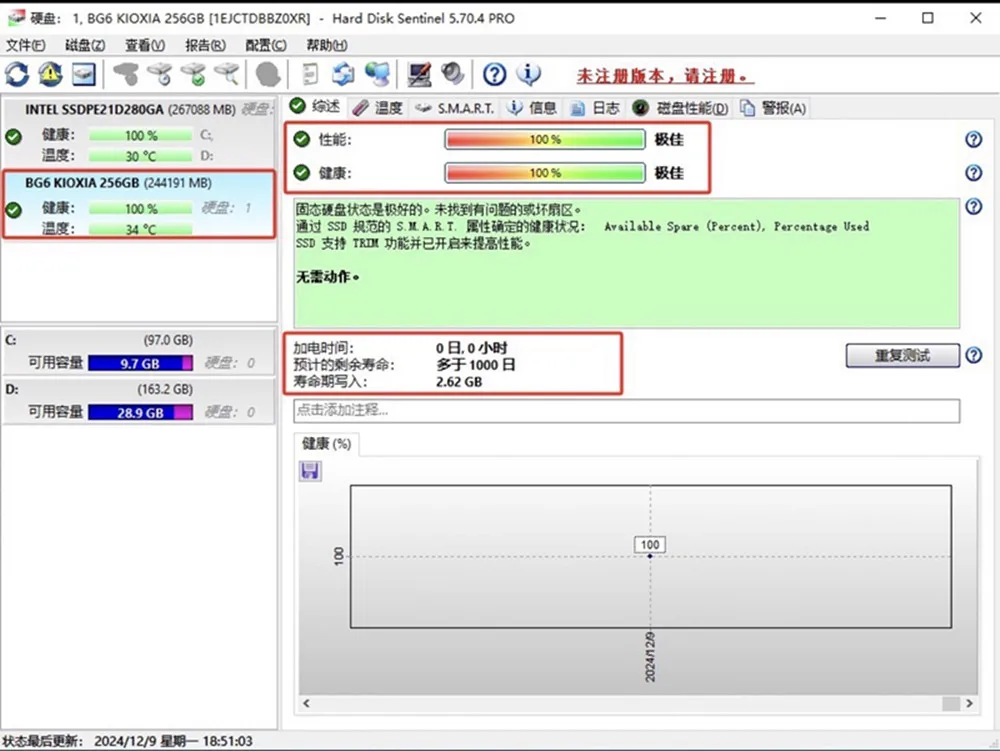
Task: Select the BG6 KIOXIA 256GB disk entry
Action: pos(139,204)
